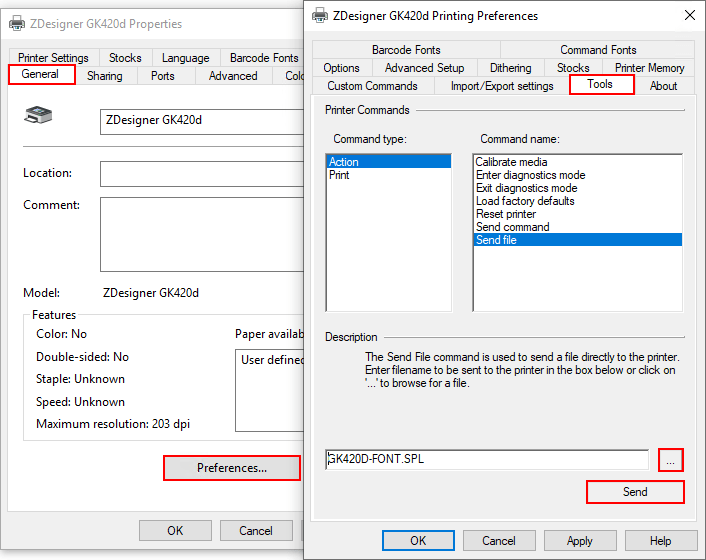Screen dimensions: 706x560
Task: Select Send file command
Action: [578, 240]
